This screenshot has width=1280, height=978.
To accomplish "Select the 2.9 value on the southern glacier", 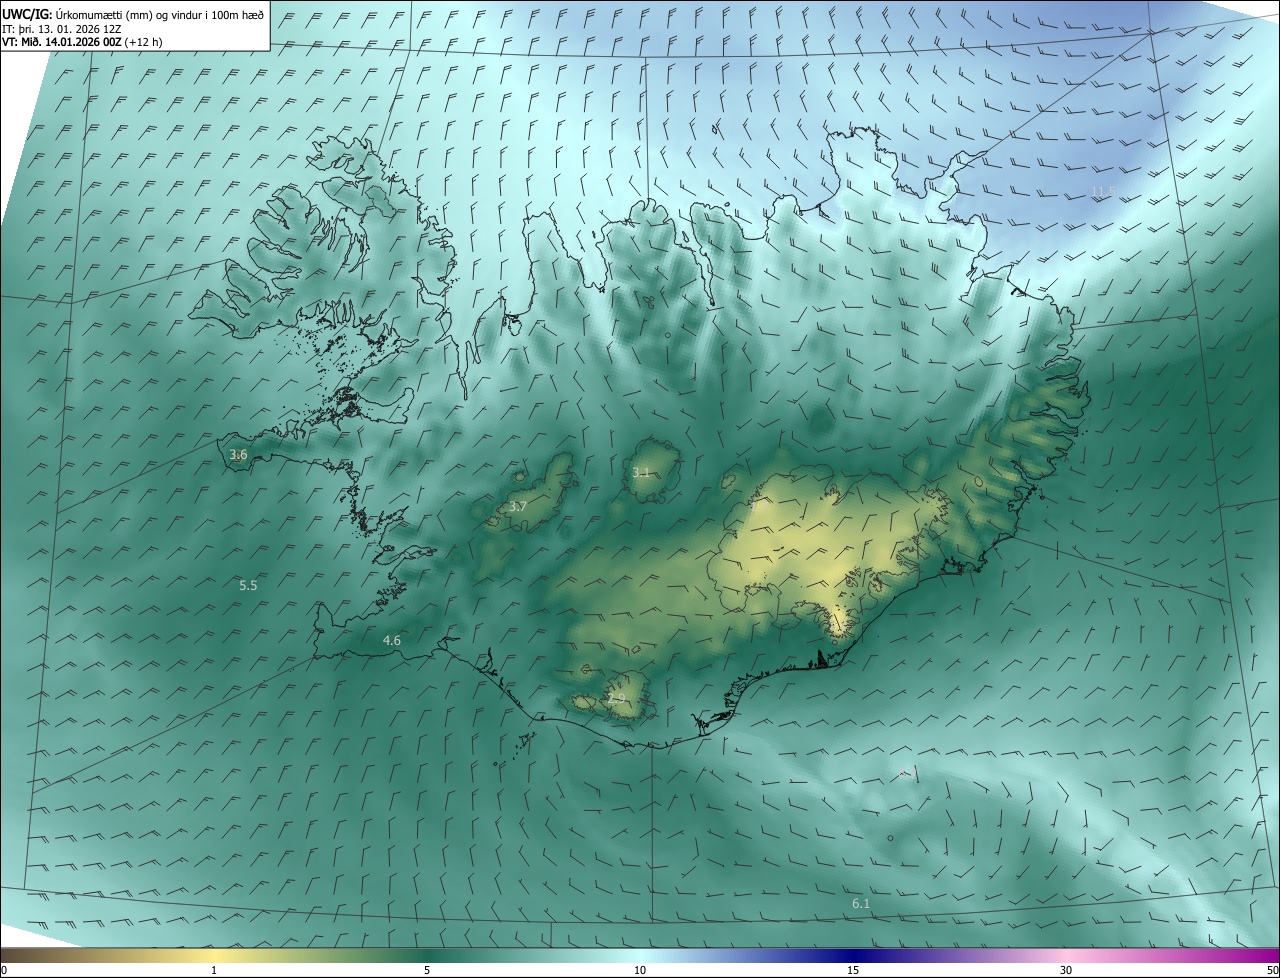I will tap(616, 698).
